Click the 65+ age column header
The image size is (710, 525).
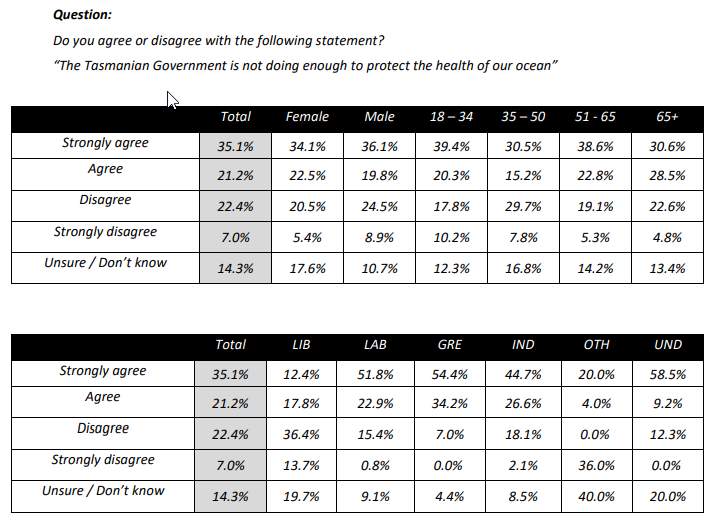667,117
